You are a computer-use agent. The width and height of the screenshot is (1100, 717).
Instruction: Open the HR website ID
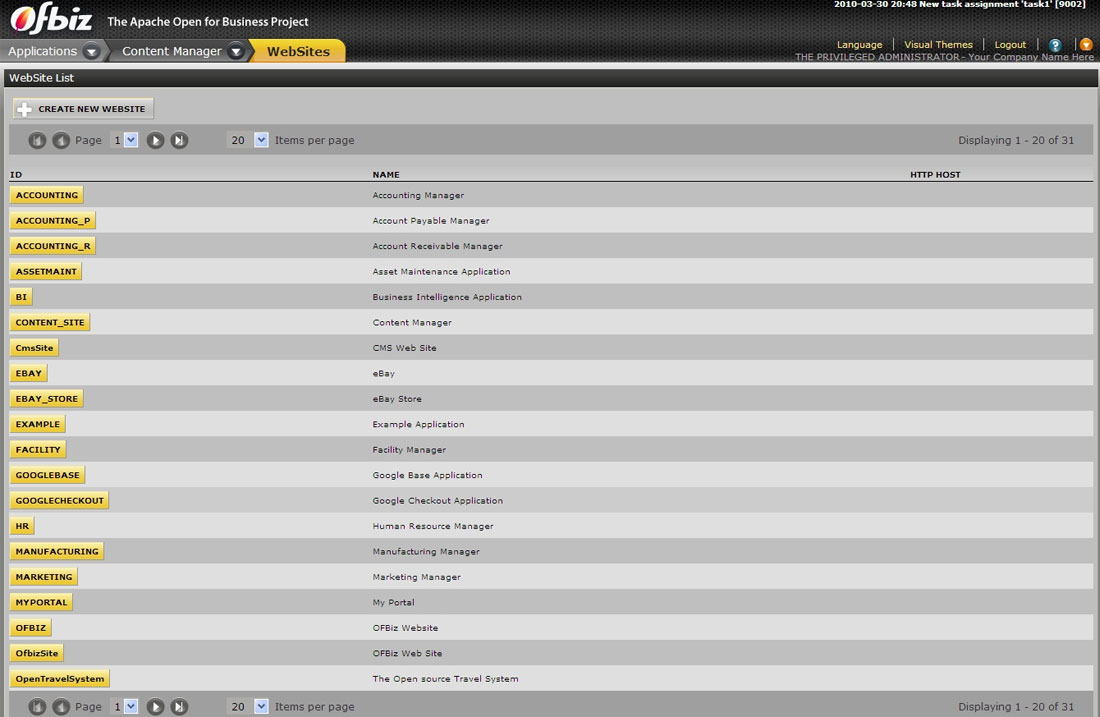(x=22, y=526)
